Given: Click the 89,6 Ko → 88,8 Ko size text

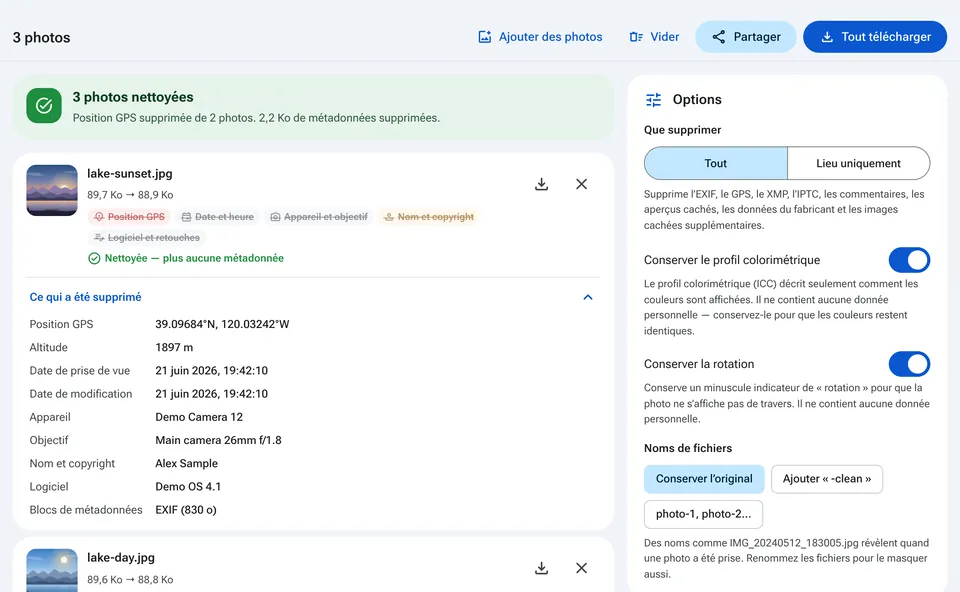Looking at the screenshot, I should [130, 580].
